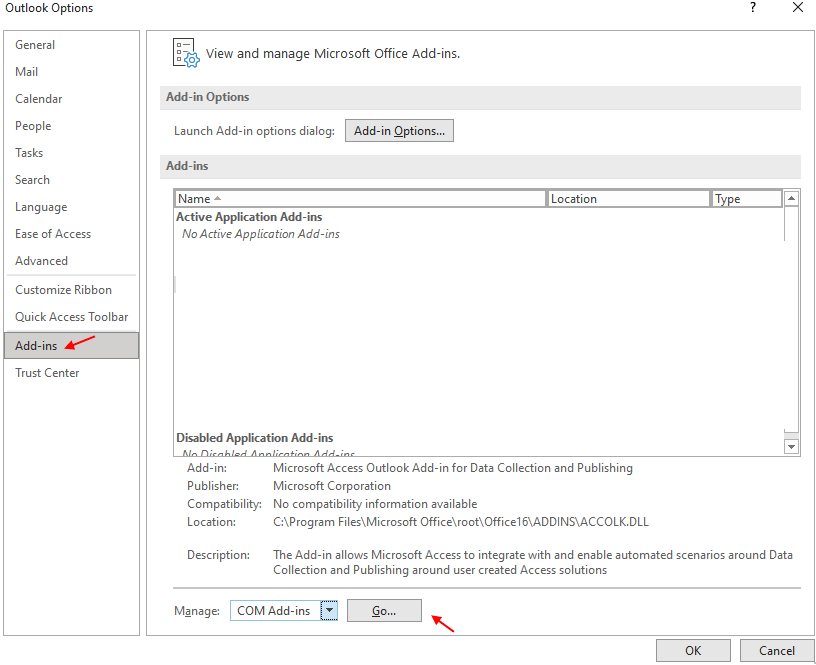The image size is (816, 665).
Task: Click the Go... button
Action: pos(384,610)
